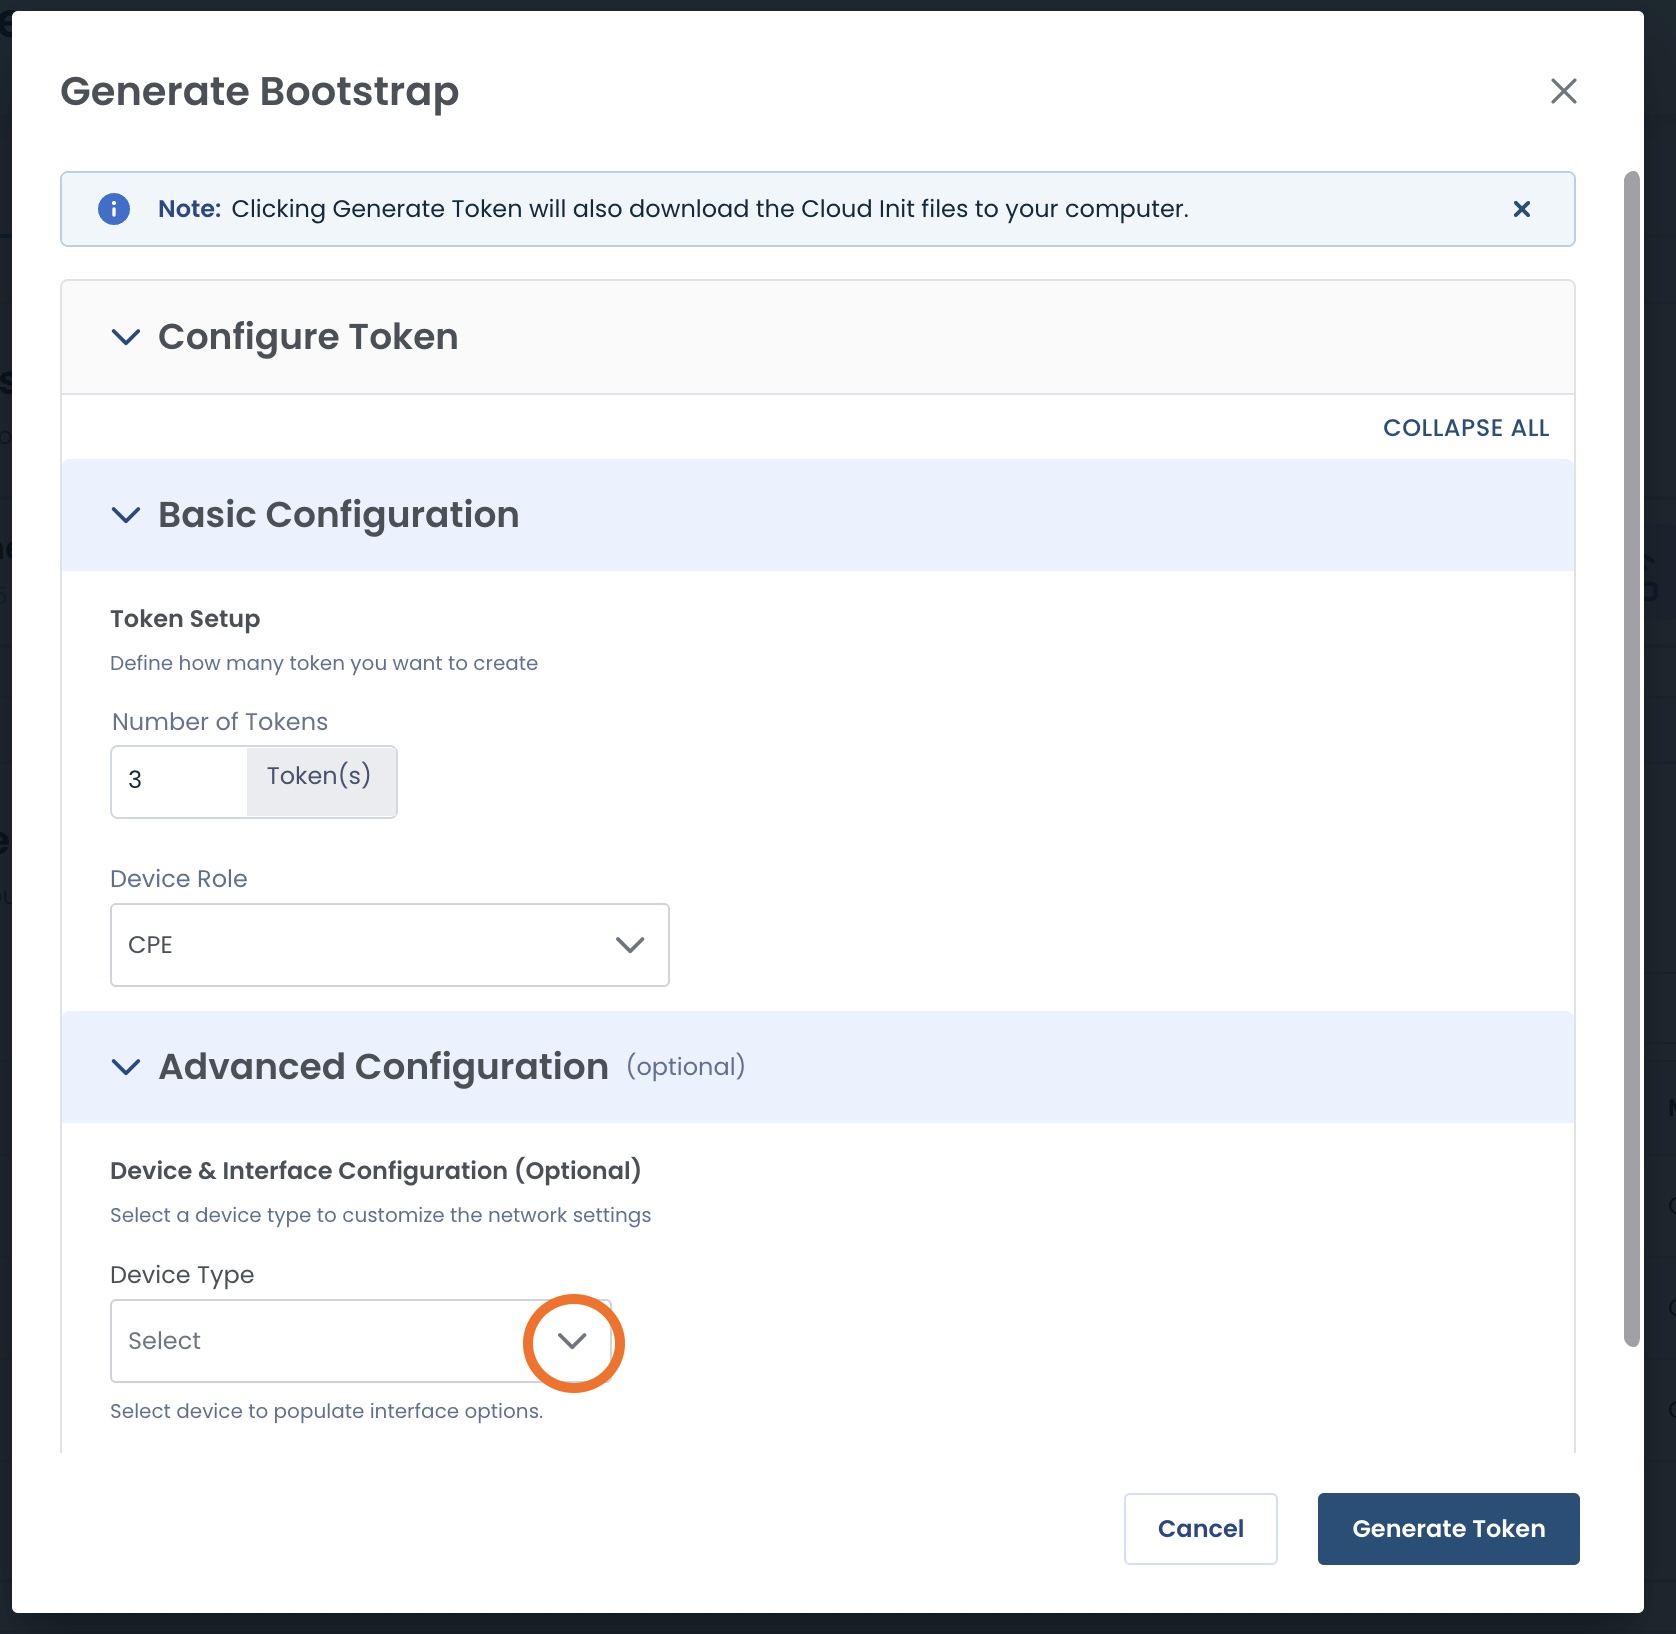
Task: Click the Generate Token button
Action: [1449, 1529]
